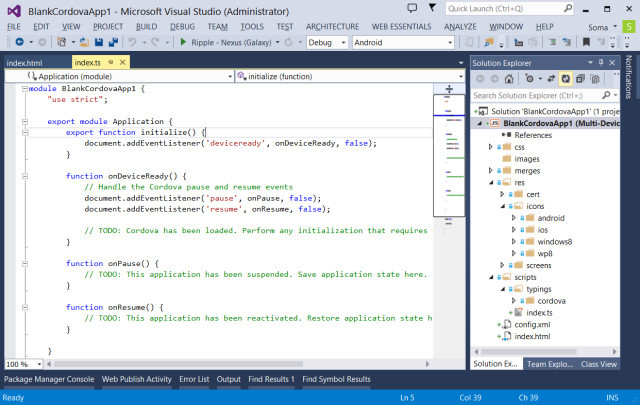
Task: Click the Search Solution Explorer field
Action: point(536,96)
